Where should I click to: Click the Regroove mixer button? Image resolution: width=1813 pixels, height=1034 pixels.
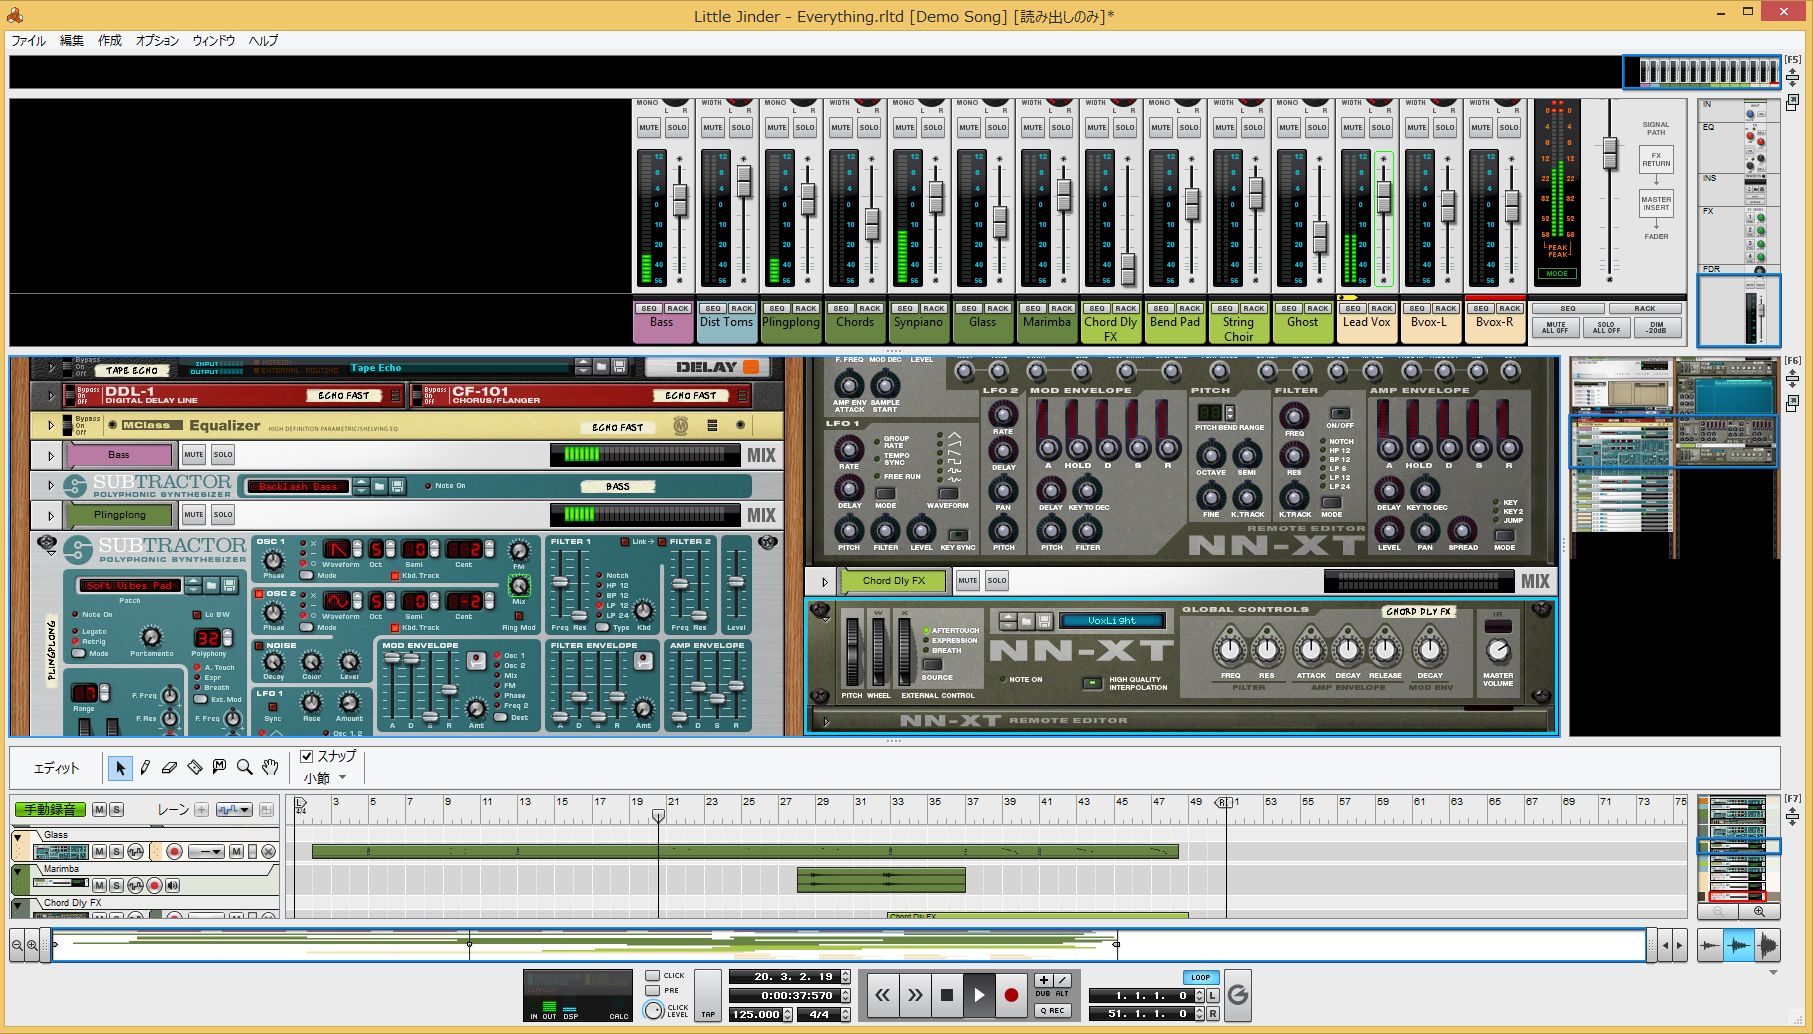(1238, 995)
